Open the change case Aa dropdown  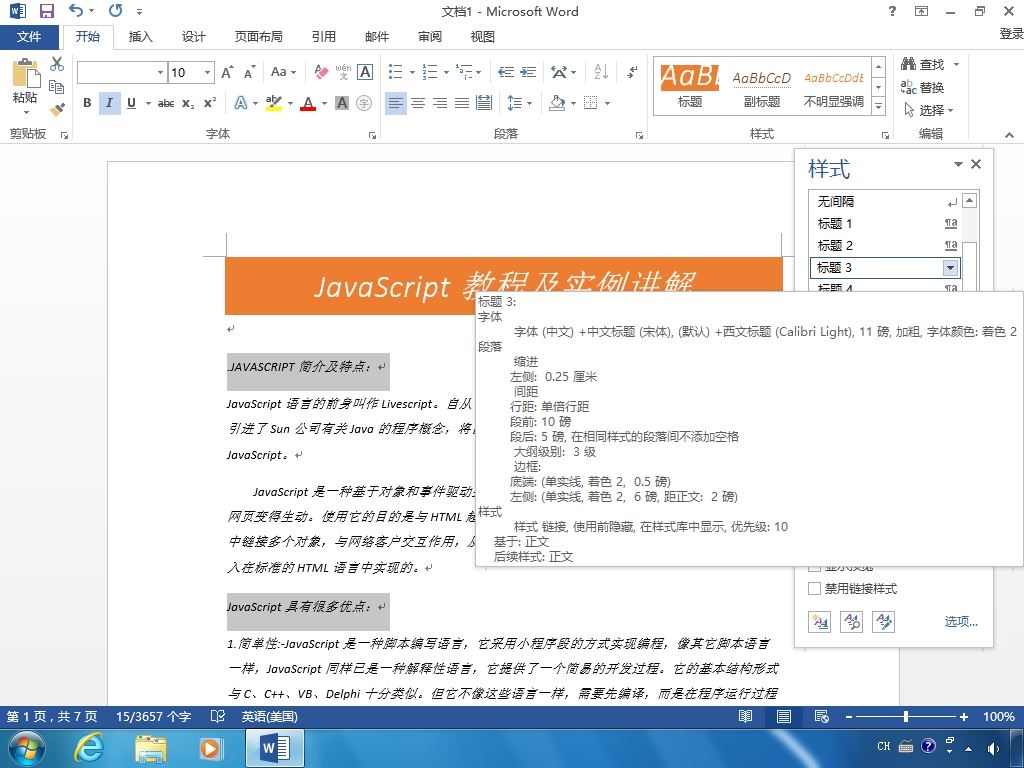click(x=283, y=72)
